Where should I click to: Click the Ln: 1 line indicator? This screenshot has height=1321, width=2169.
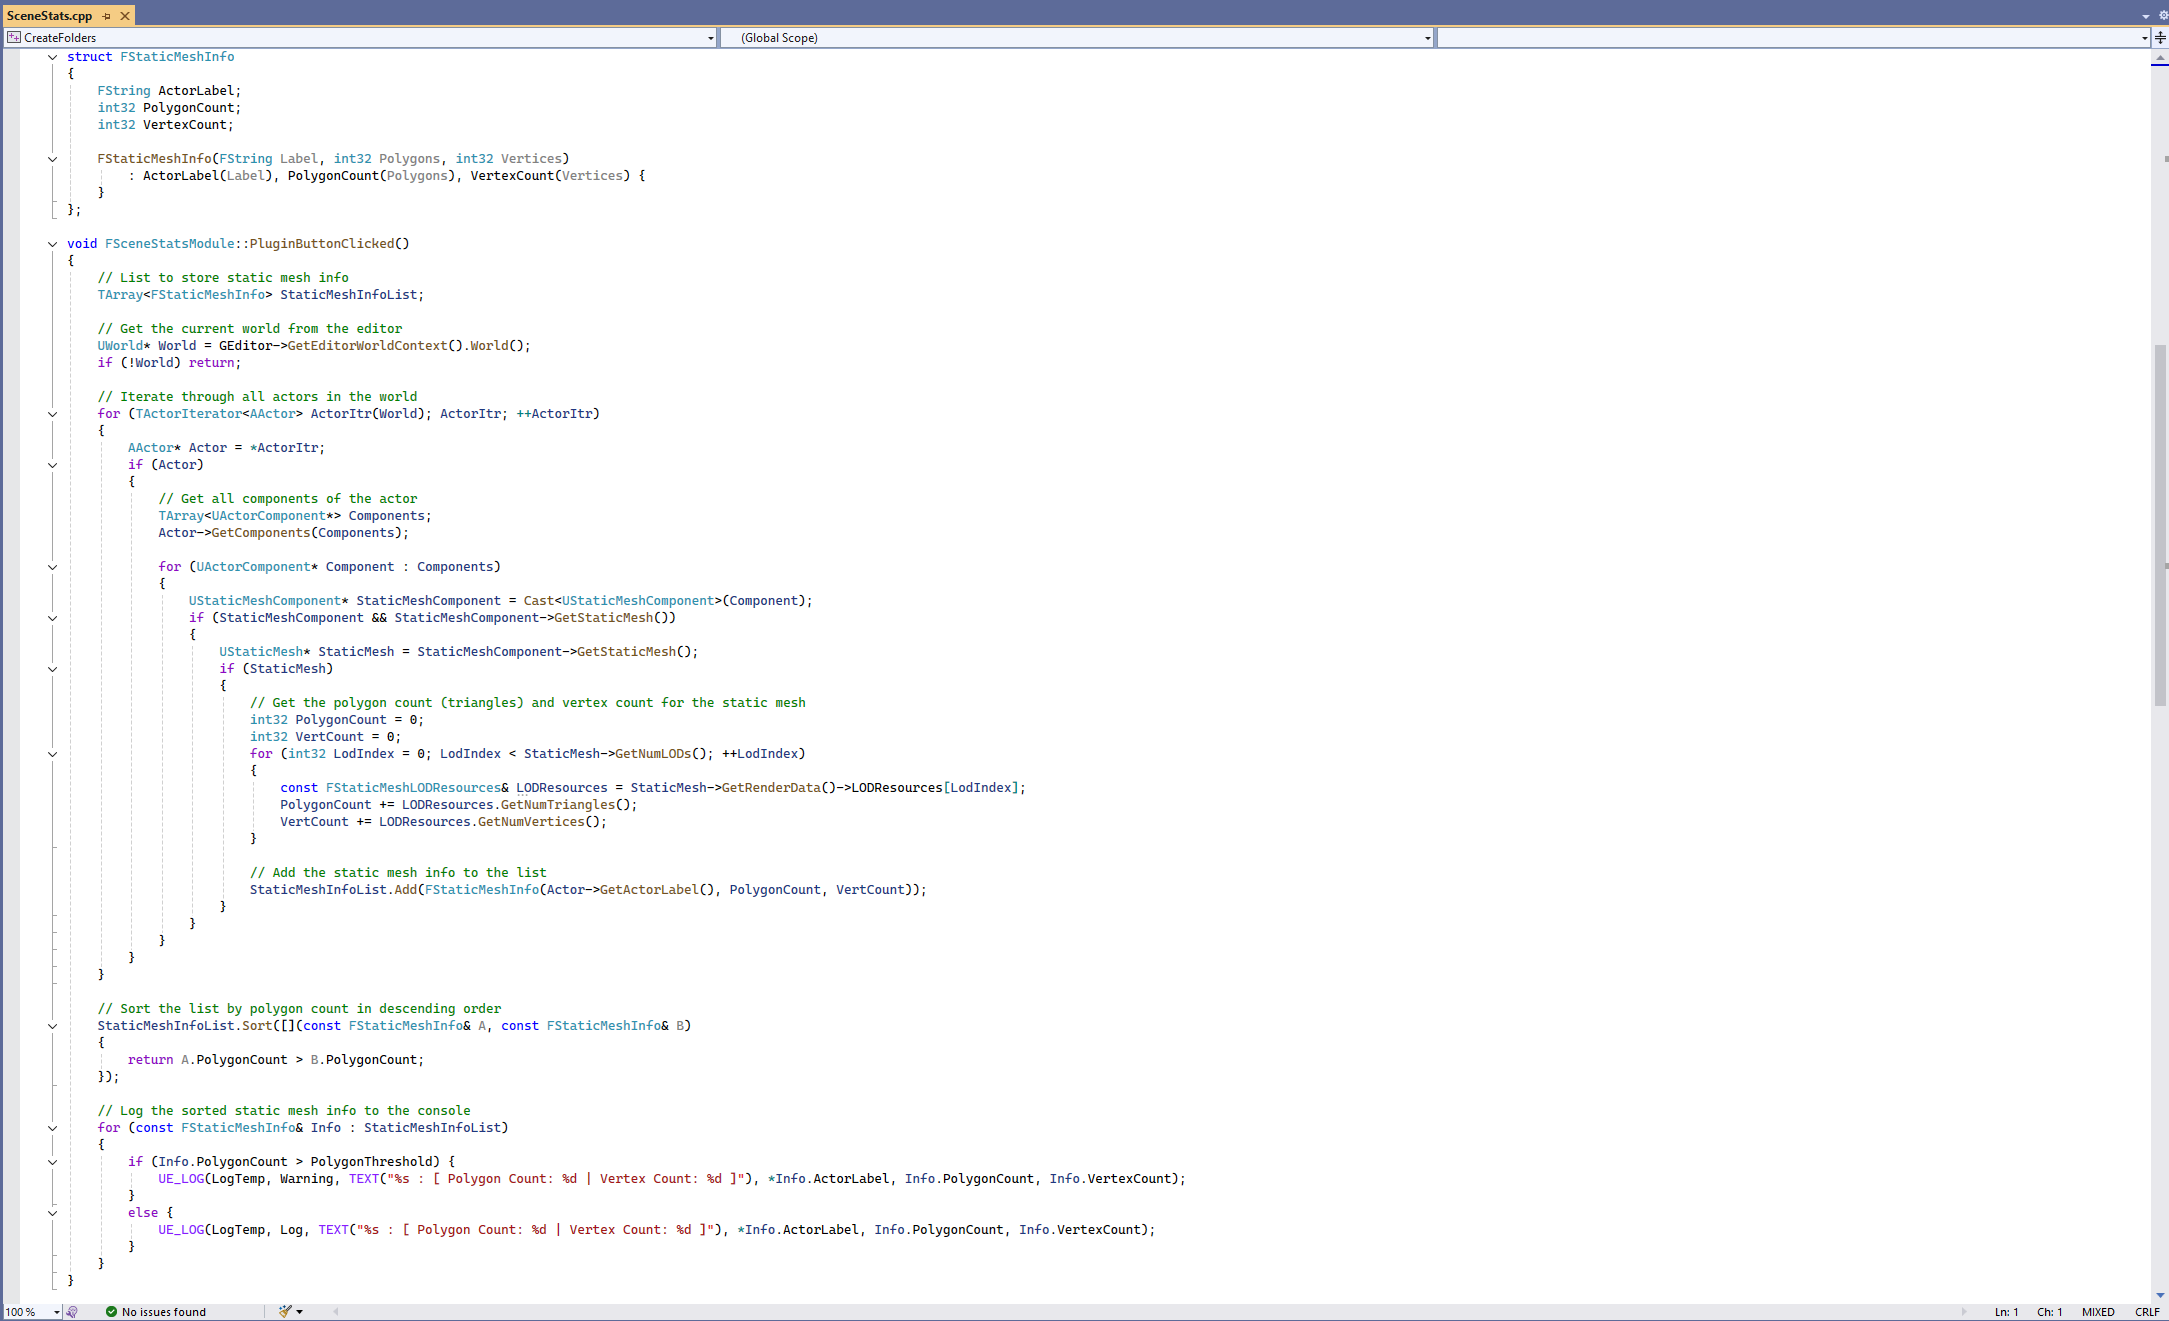pyautogui.click(x=2006, y=1312)
